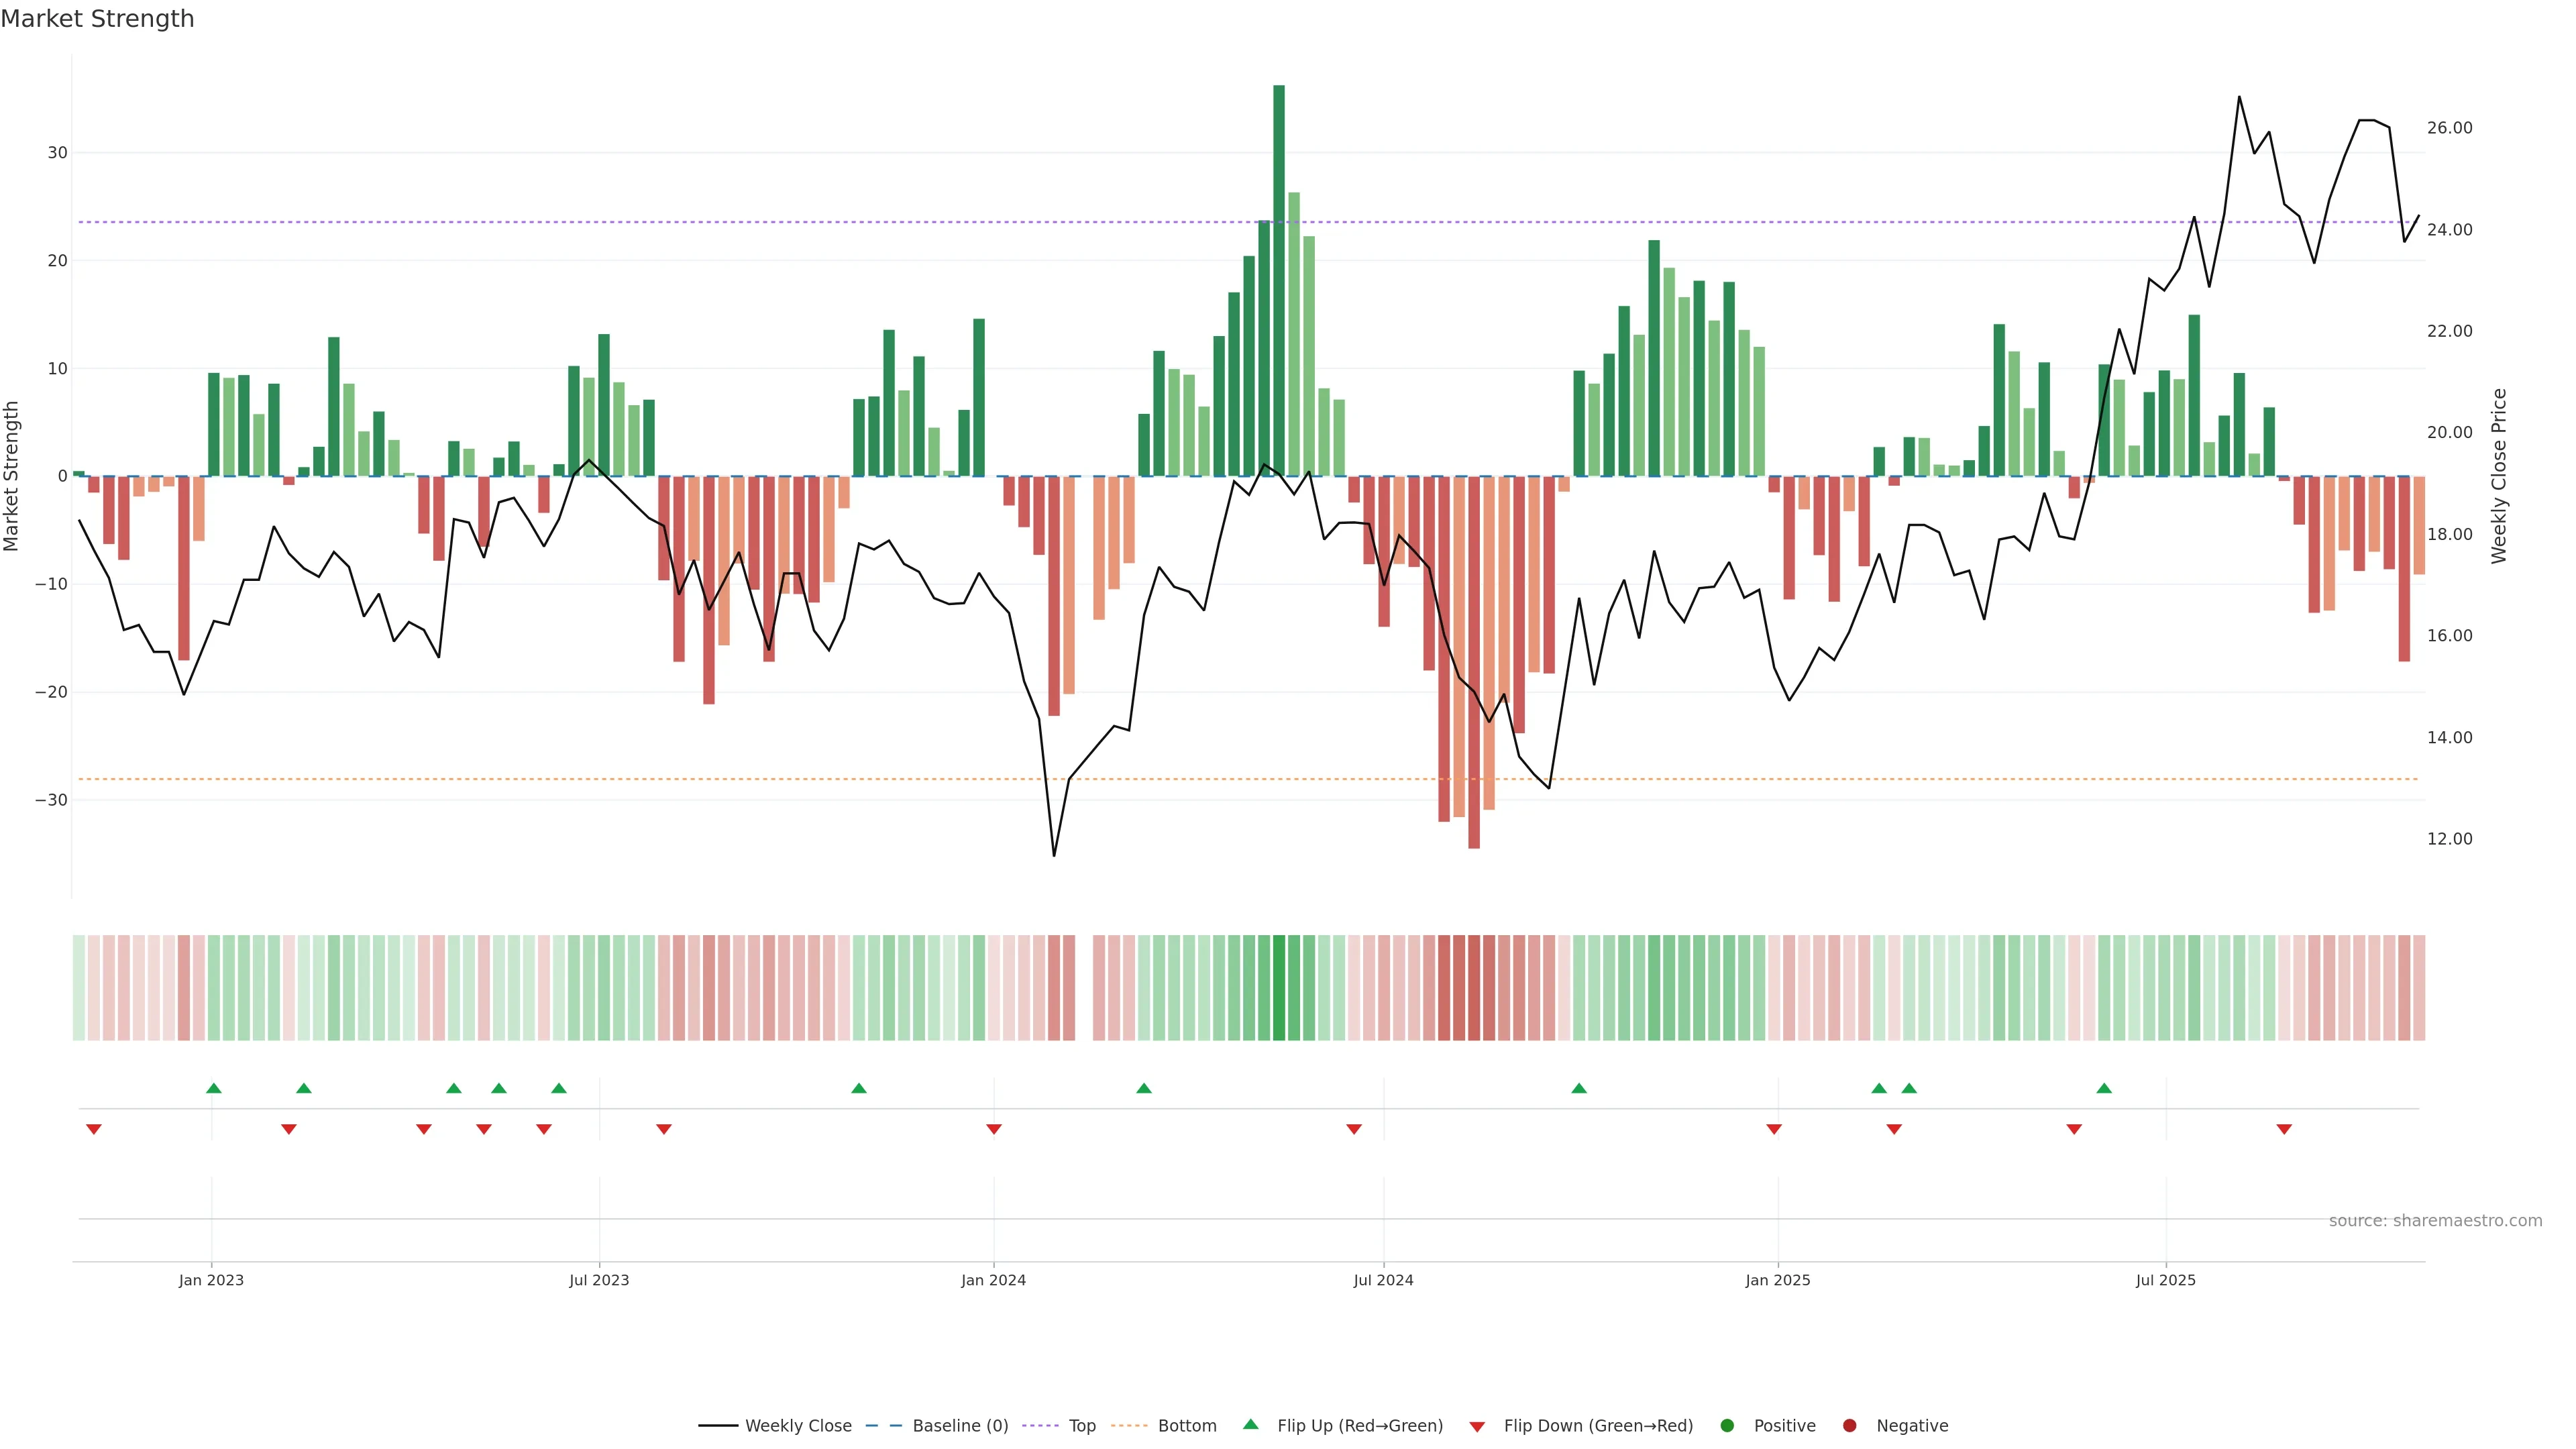Click the darkest green heatmap strip cell
The height and width of the screenshot is (1449, 2576).
coord(1279,988)
